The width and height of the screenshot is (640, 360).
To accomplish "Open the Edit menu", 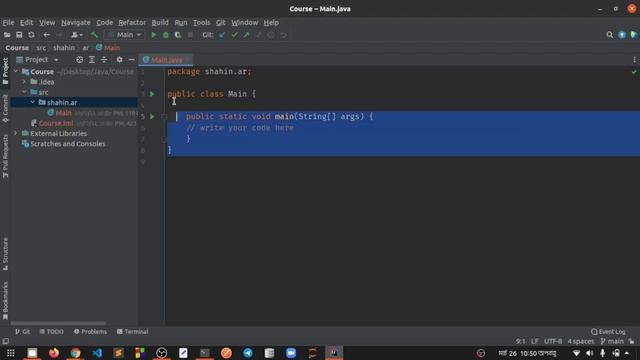I will 27,22.
